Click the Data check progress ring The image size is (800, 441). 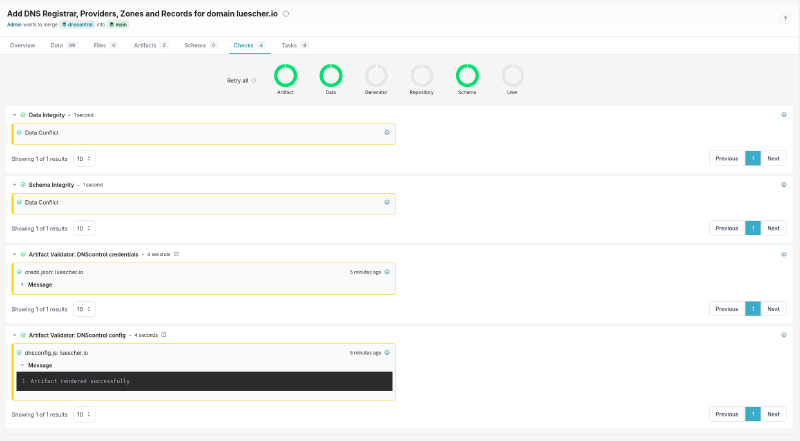point(331,76)
